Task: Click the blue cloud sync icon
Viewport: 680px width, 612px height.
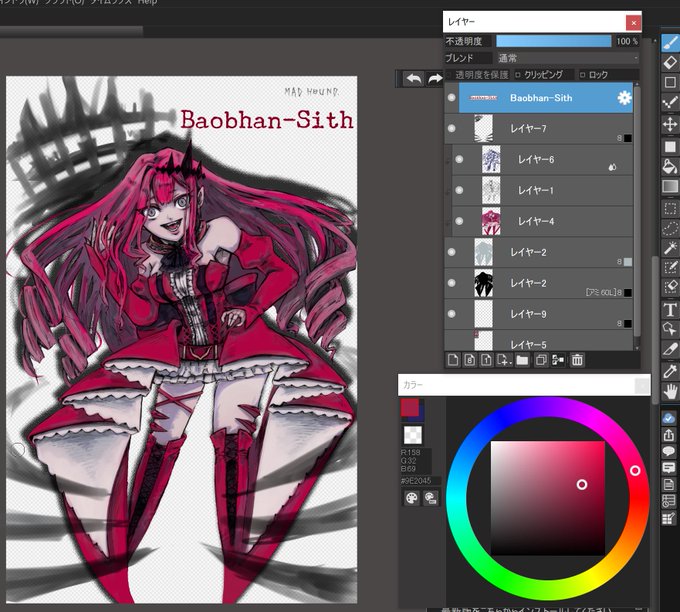Action: [x=669, y=418]
